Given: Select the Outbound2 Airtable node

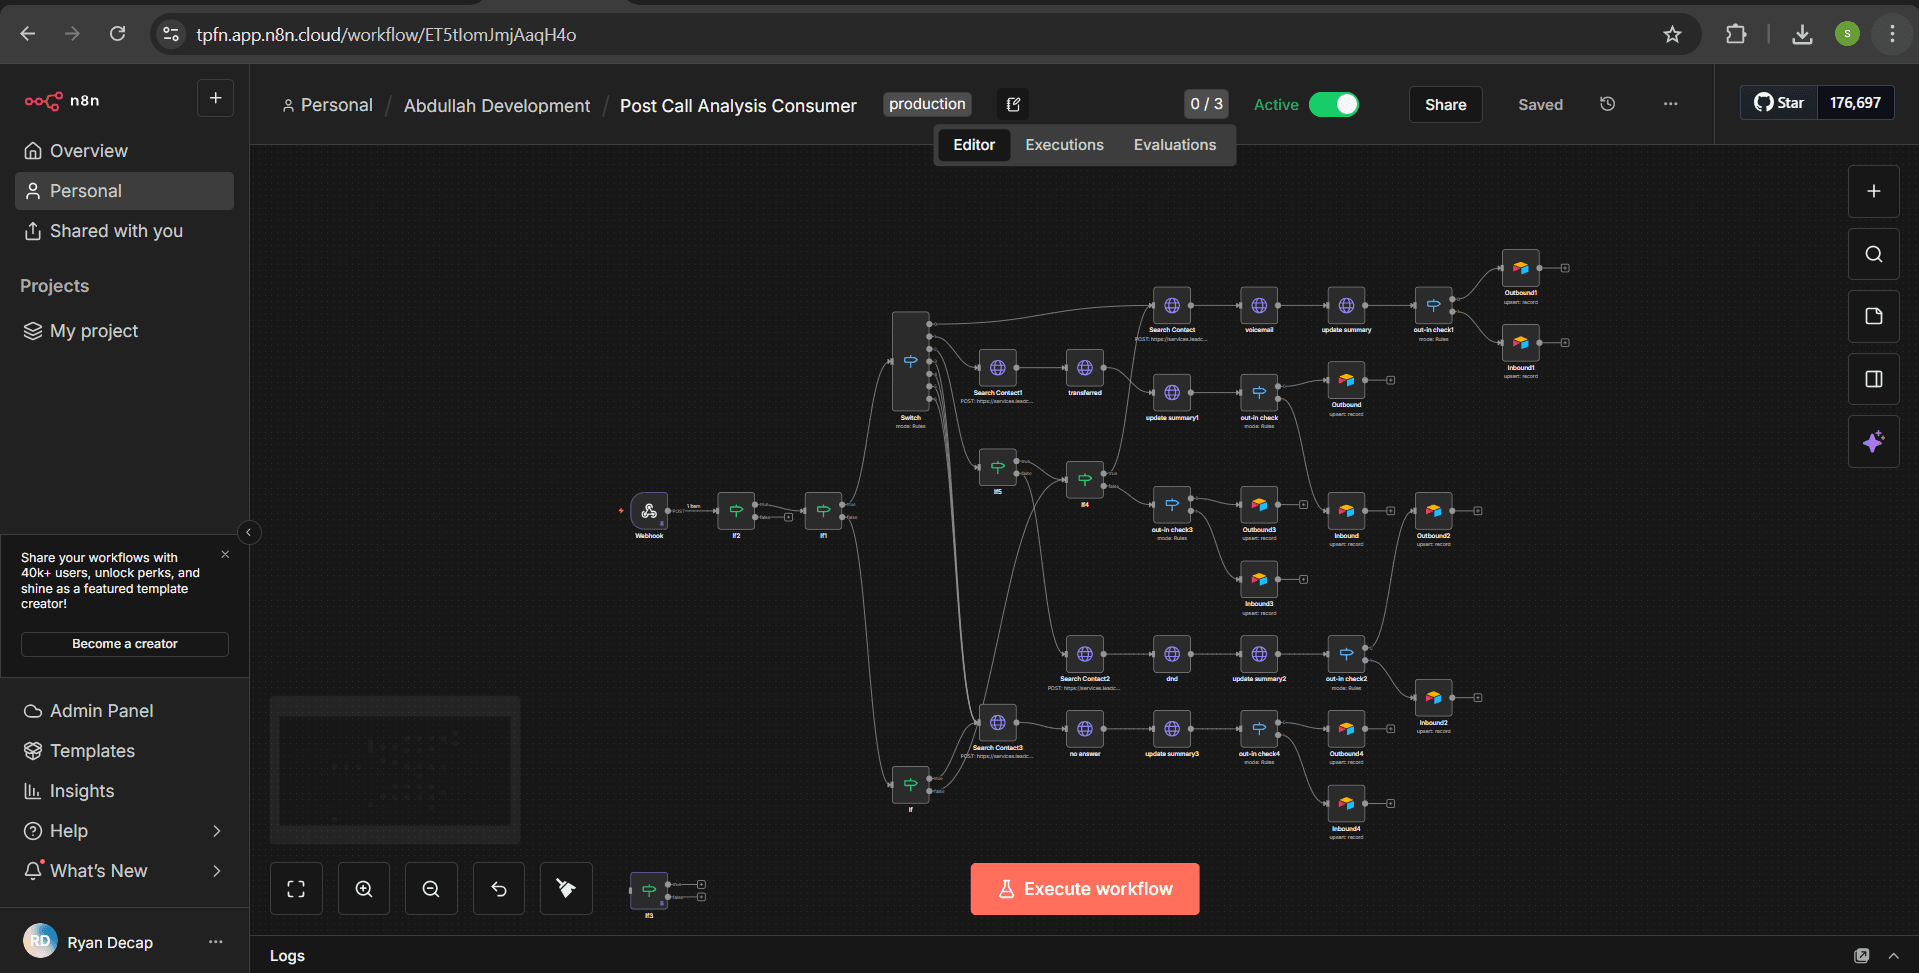Looking at the screenshot, I should tap(1433, 511).
